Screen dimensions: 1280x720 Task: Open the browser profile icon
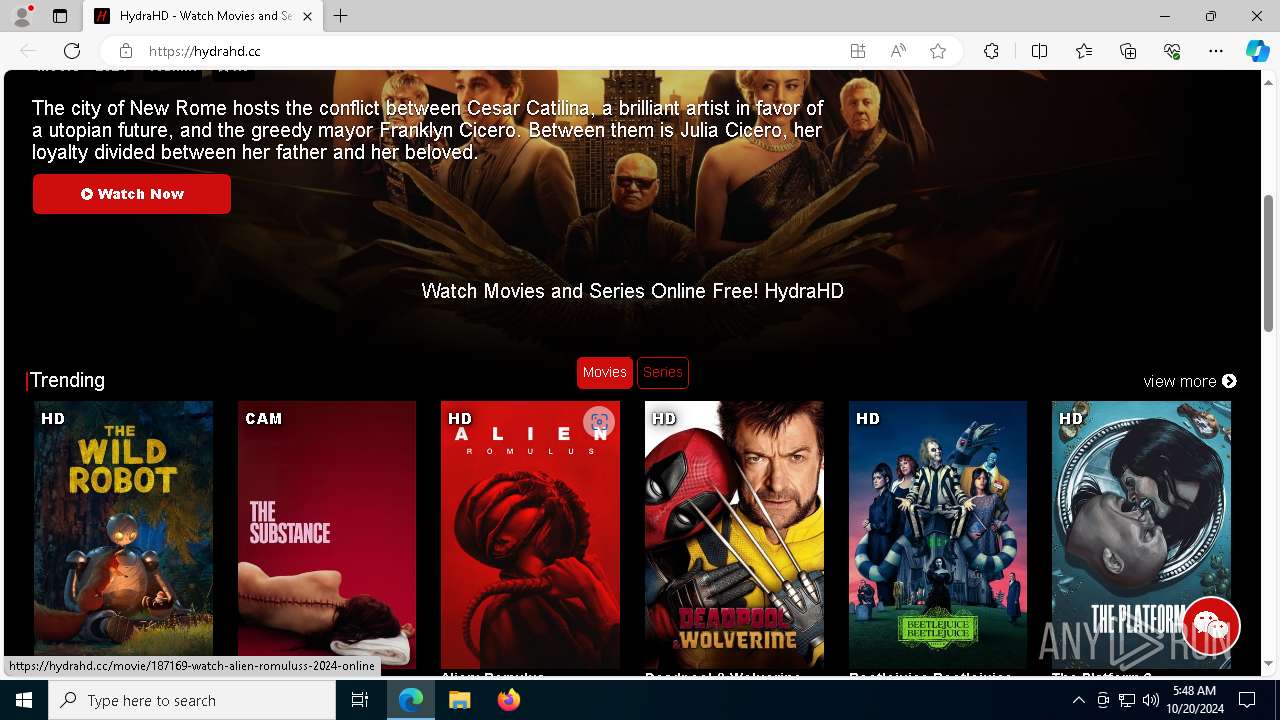pyautogui.click(x=22, y=16)
